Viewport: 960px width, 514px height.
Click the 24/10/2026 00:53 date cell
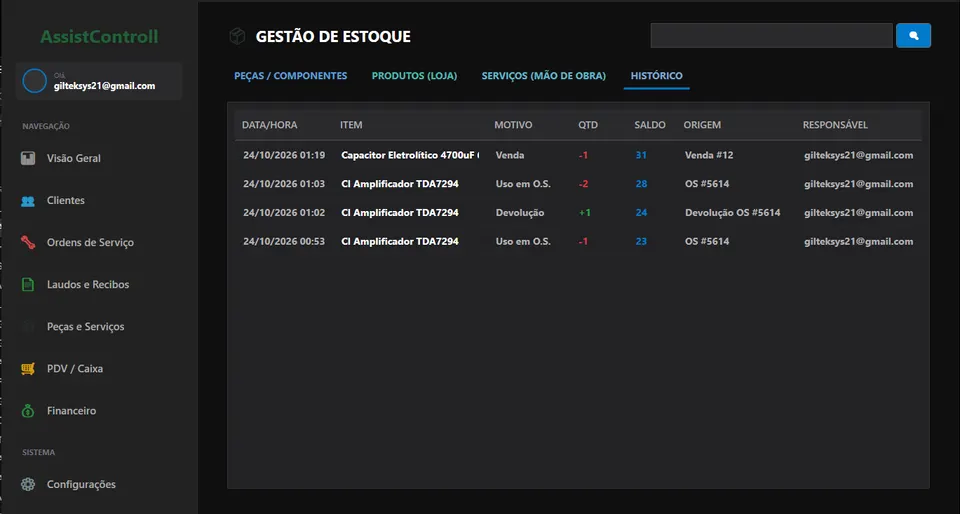tap(284, 242)
